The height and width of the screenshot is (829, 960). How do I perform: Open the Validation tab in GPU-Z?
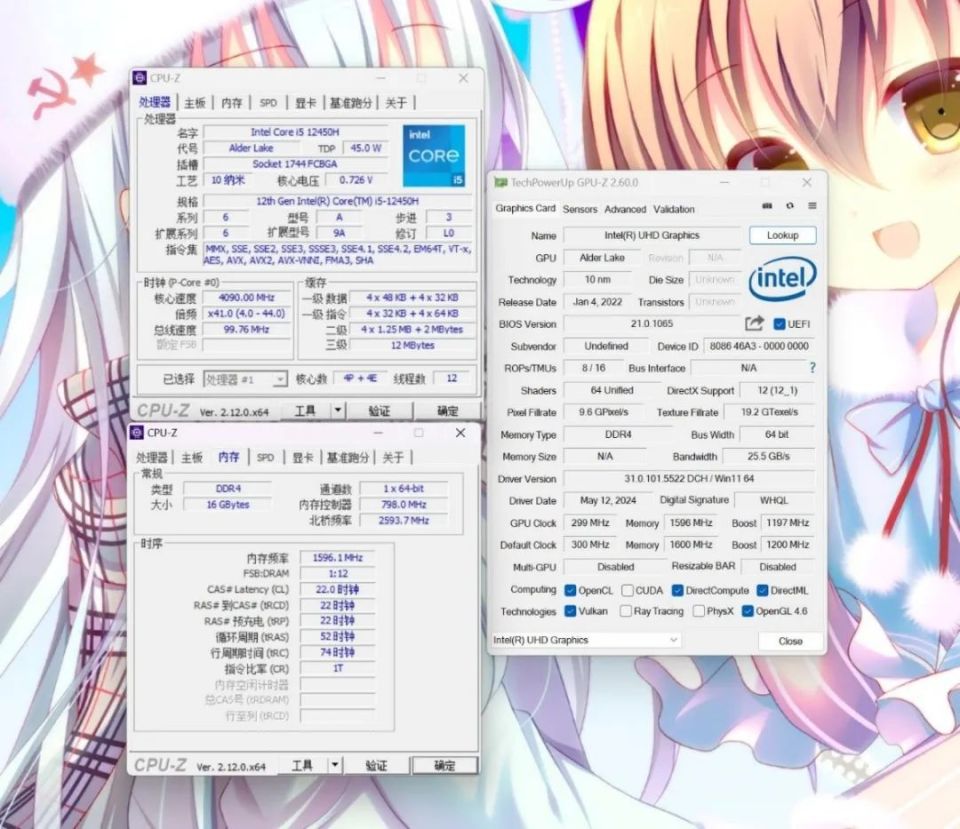674,209
